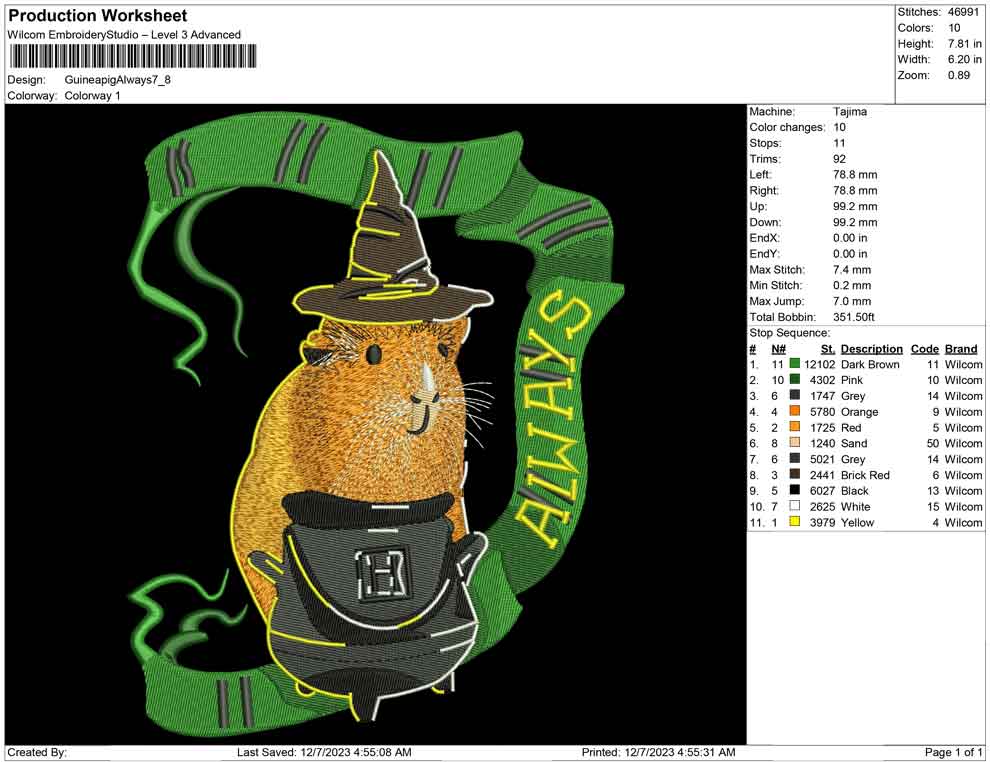
Task: Click the EndX value 0.00 in
Action: click(850, 238)
